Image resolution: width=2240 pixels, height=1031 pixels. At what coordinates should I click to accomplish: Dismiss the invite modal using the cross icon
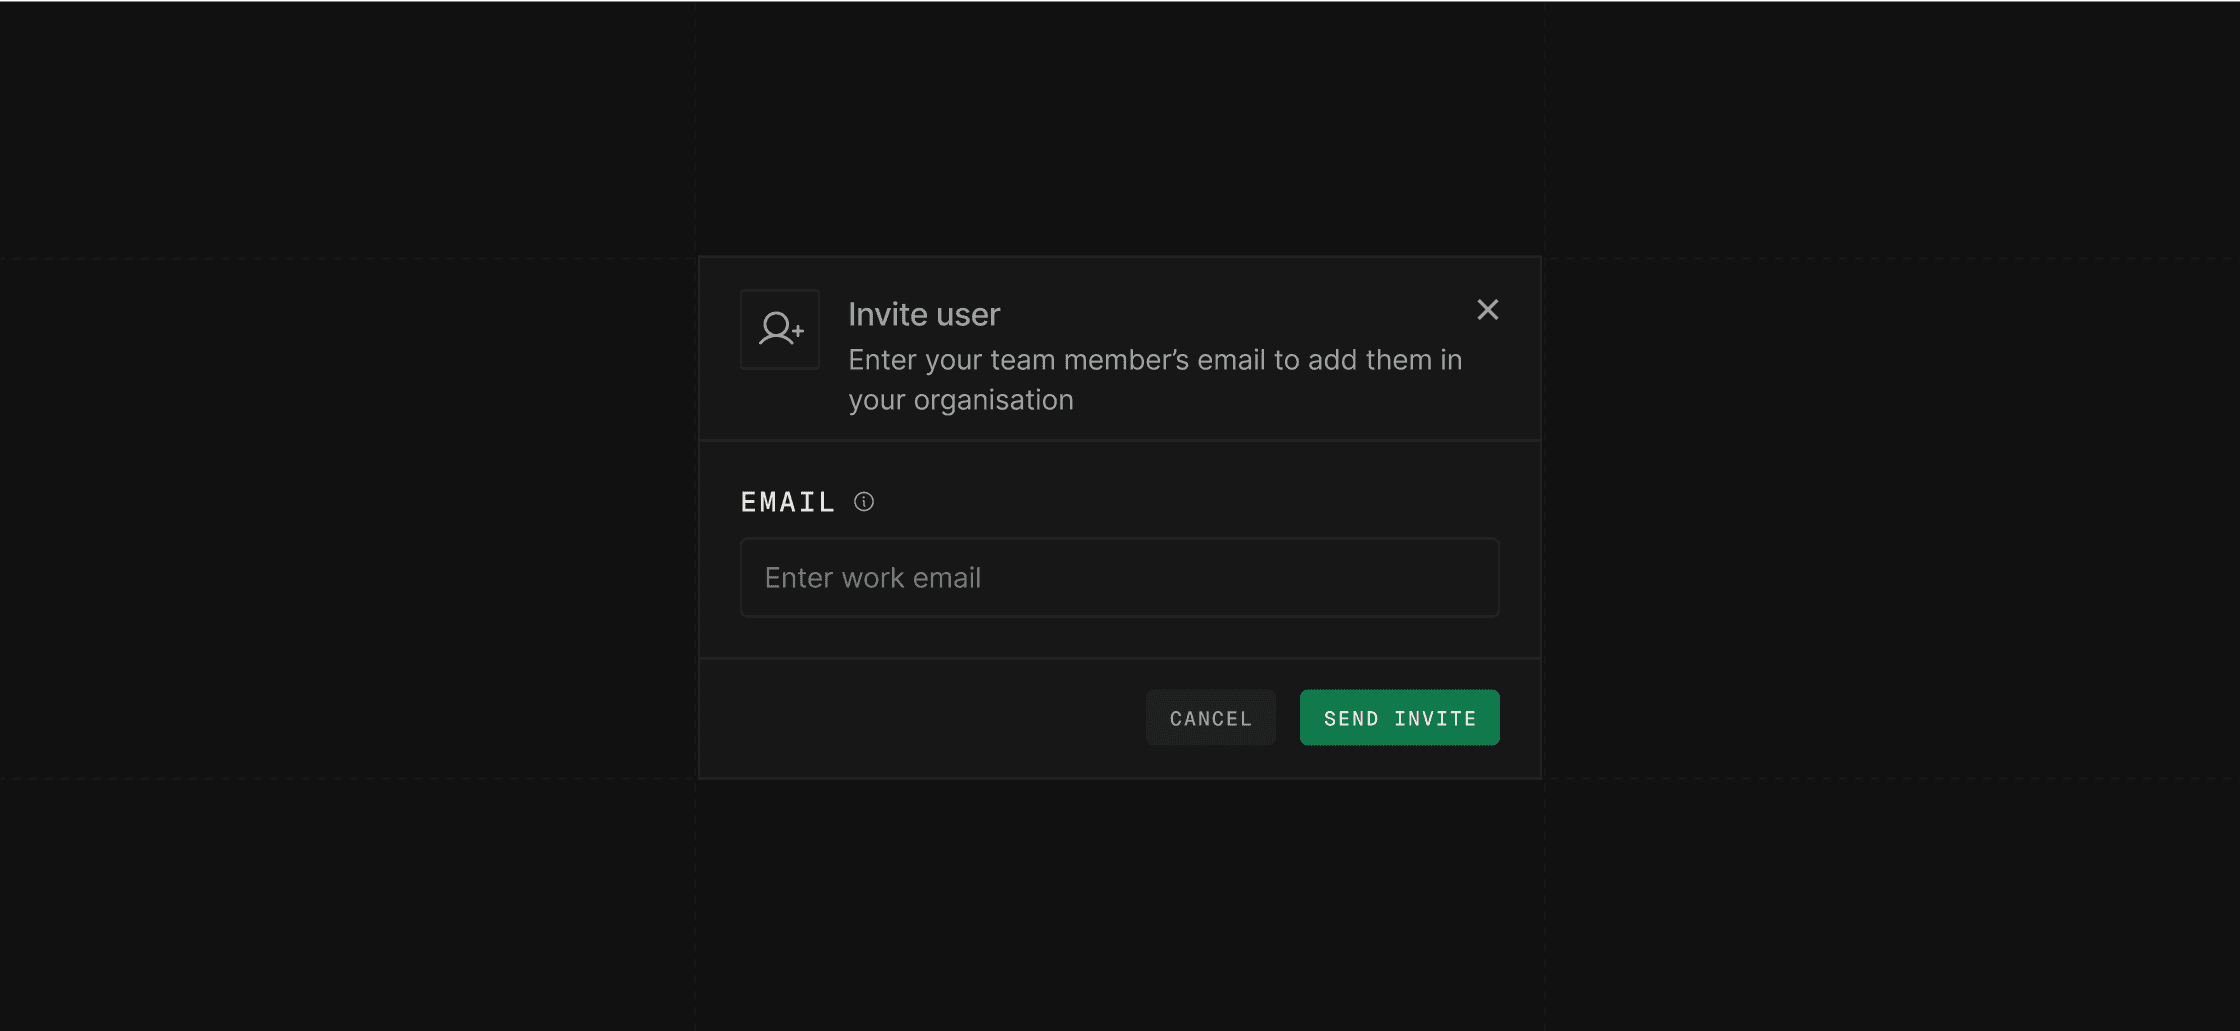pos(1487,310)
